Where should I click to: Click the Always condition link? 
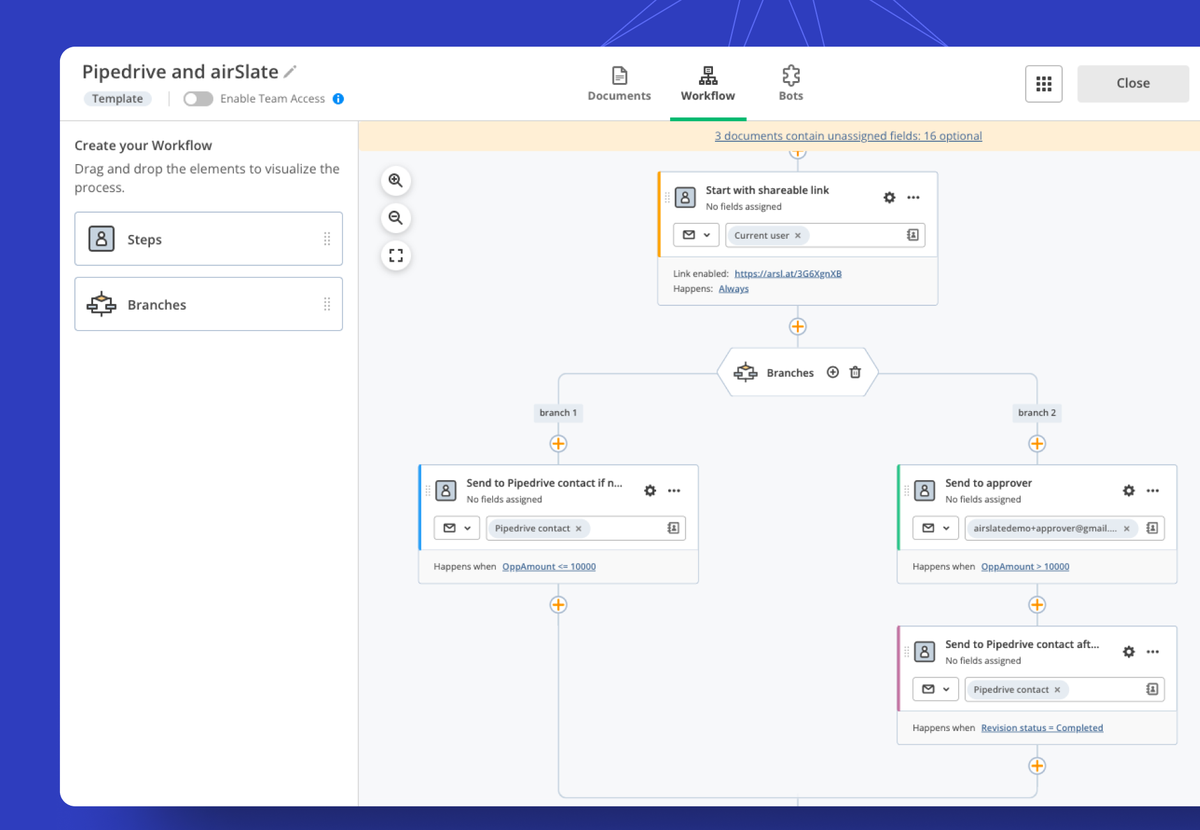pyautogui.click(x=734, y=289)
